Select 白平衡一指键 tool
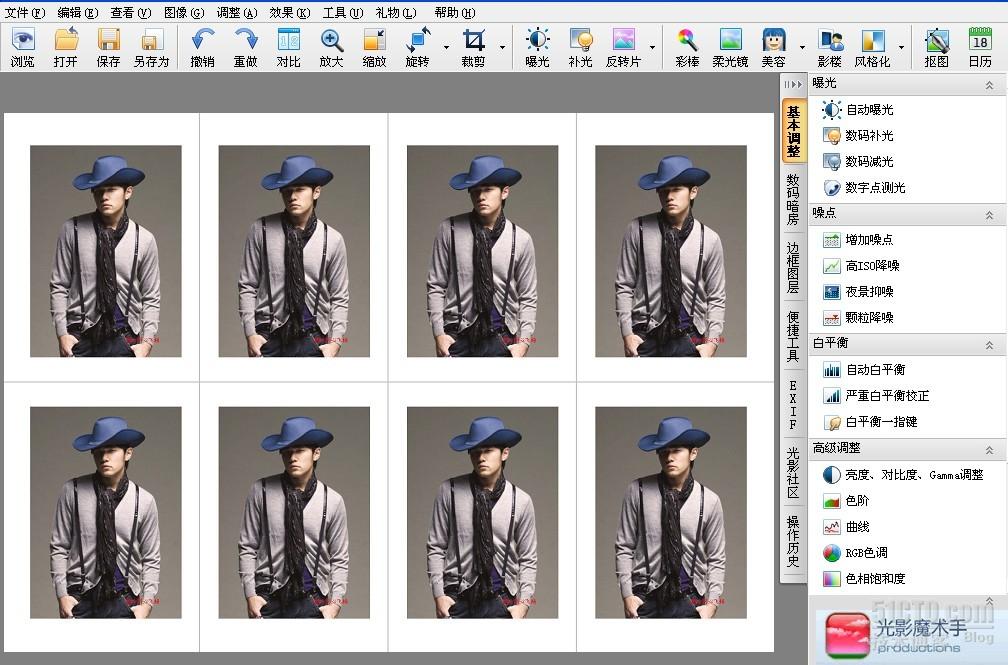This screenshot has height=665, width=1008. tap(870, 422)
